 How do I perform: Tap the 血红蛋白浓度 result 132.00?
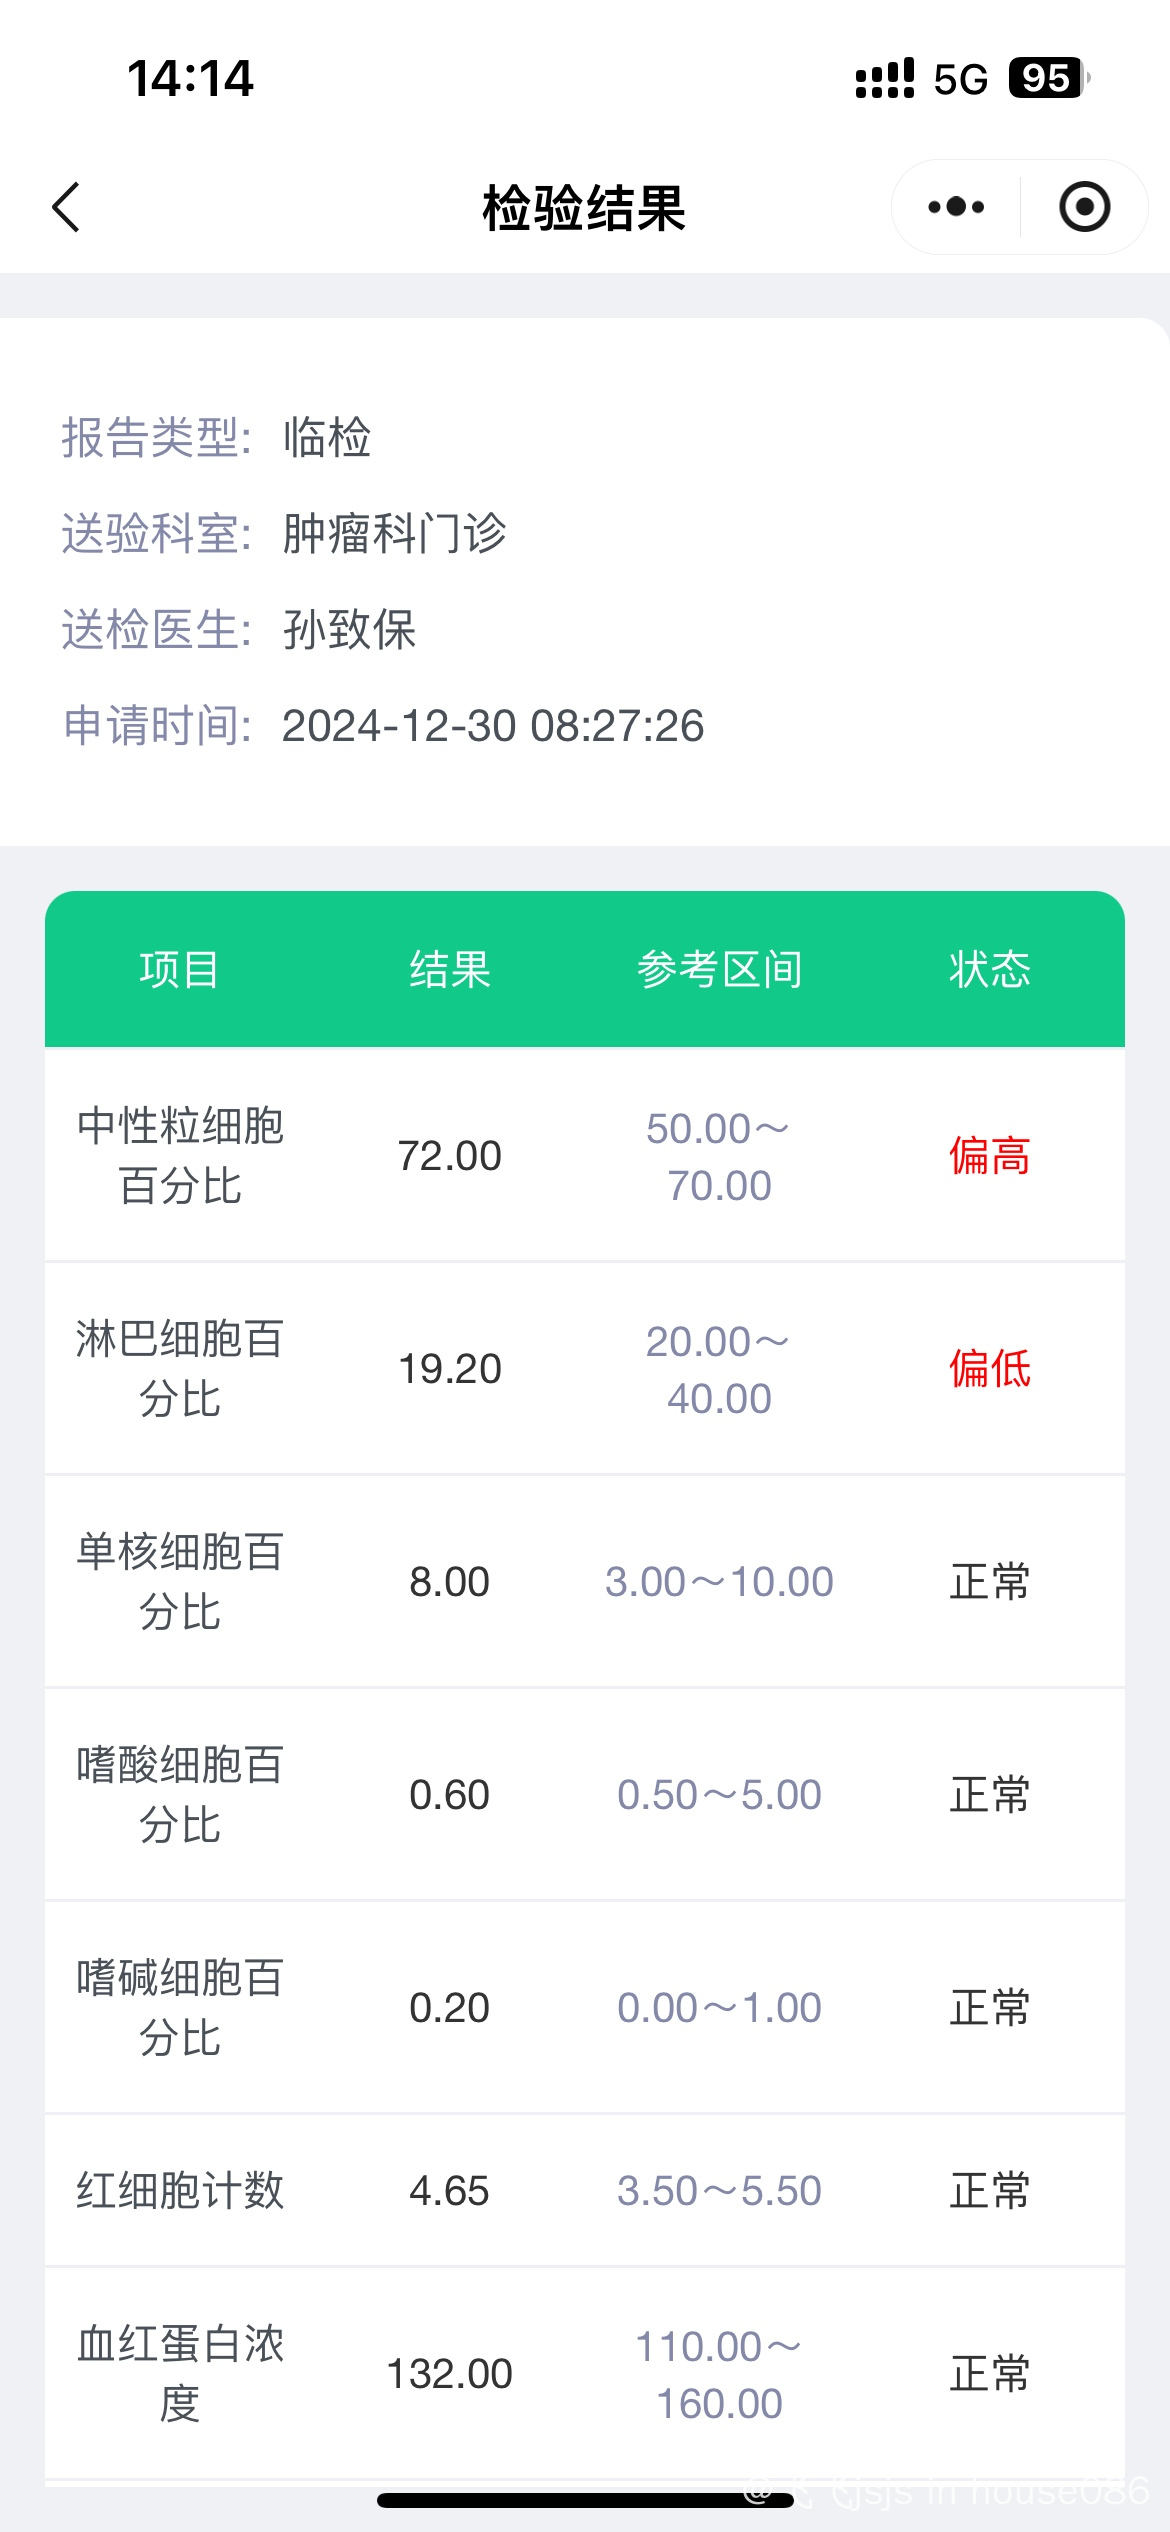(450, 2374)
